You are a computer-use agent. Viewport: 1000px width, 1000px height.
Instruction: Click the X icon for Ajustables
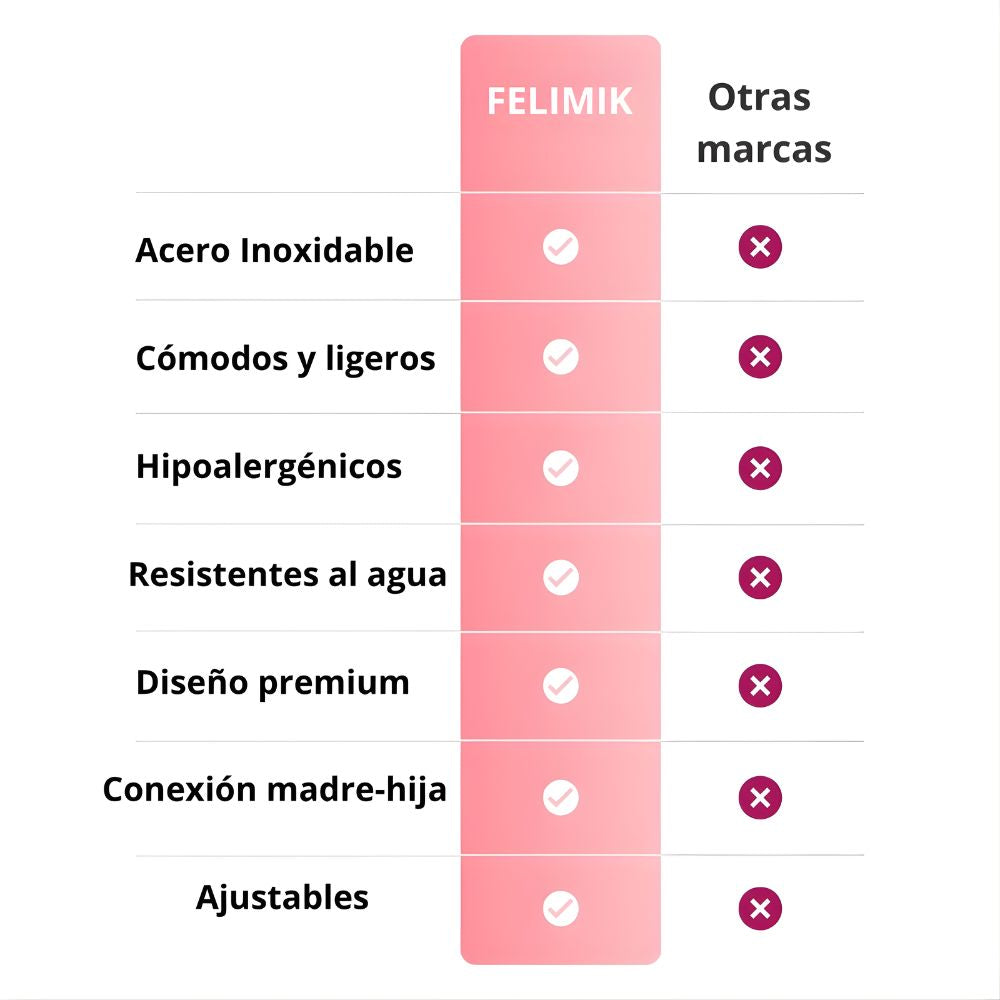pos(760,908)
